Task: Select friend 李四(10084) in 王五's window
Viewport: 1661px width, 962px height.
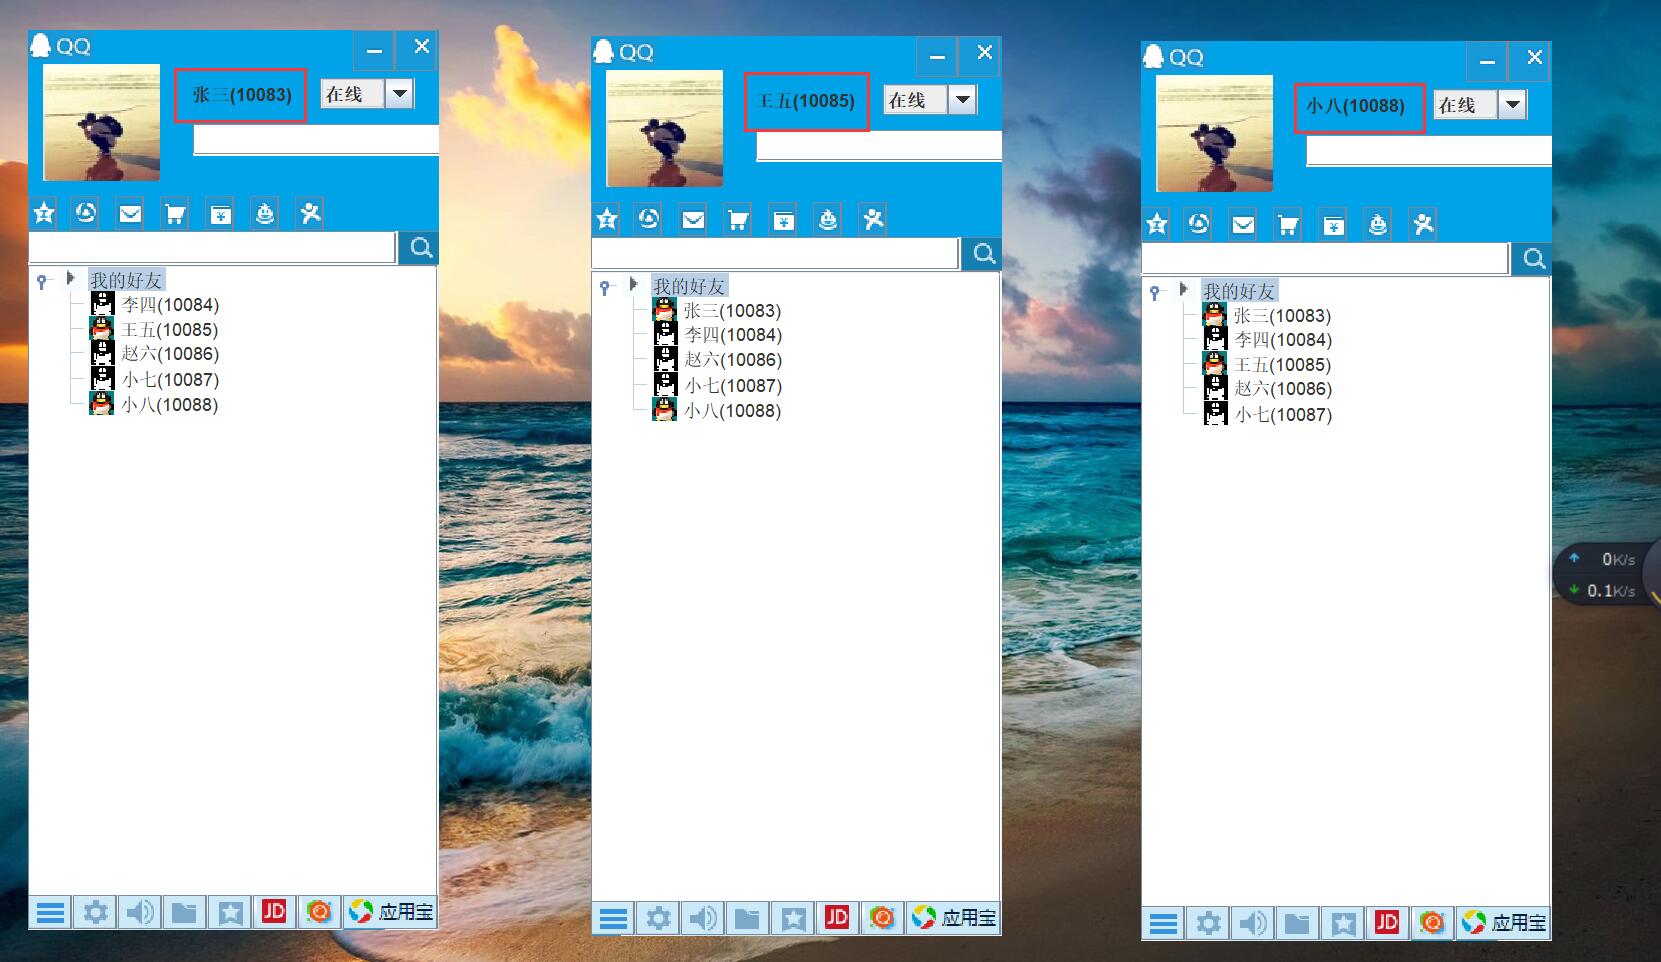Action: pos(717,335)
